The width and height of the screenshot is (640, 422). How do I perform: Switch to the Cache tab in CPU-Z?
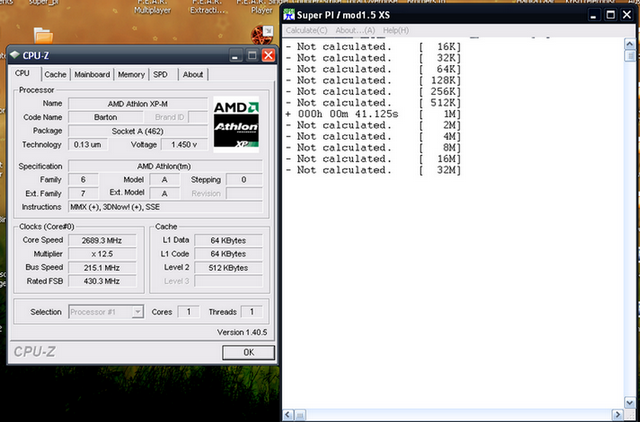pyautogui.click(x=55, y=74)
